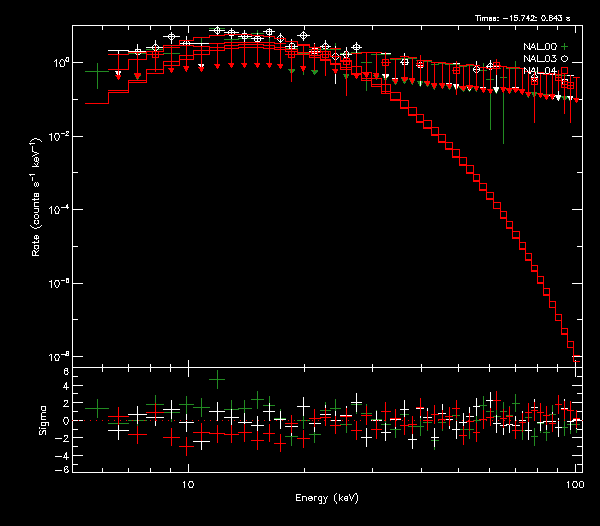Click the Sigma axis label

tap(43, 420)
